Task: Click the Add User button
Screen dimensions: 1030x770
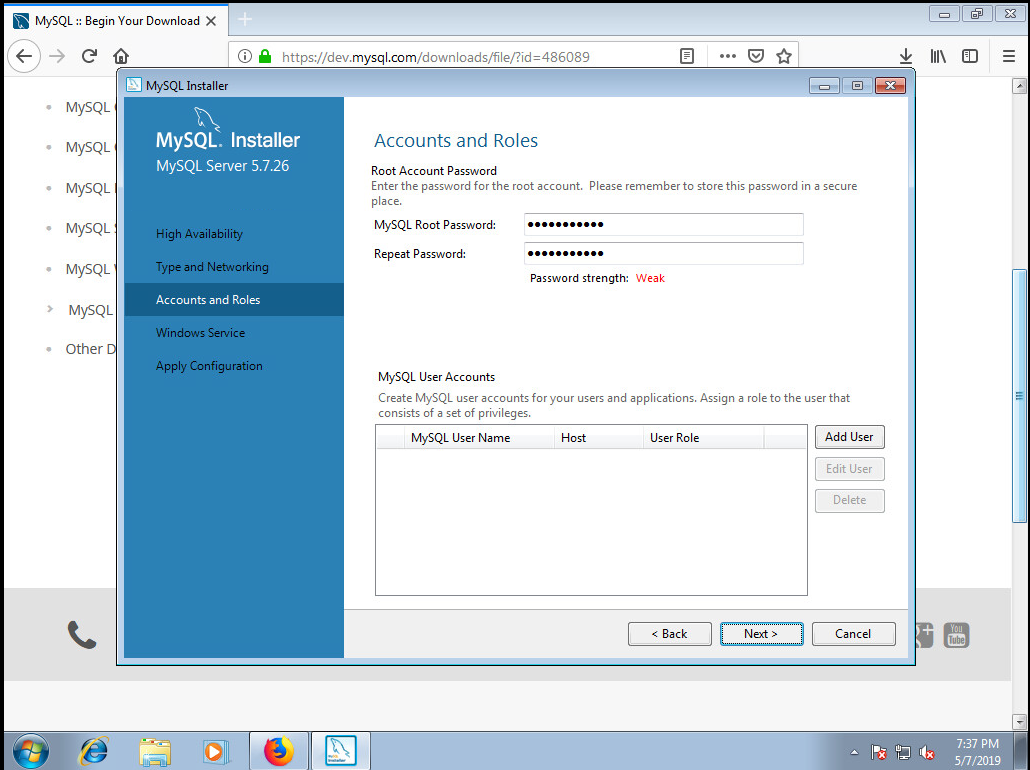Action: (849, 437)
